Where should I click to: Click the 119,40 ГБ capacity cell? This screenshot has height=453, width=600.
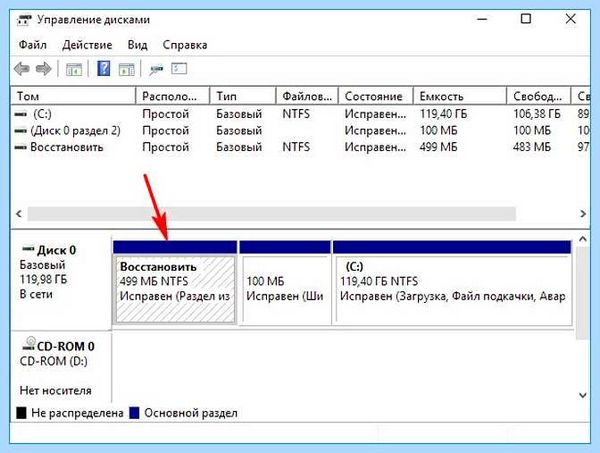click(x=443, y=114)
